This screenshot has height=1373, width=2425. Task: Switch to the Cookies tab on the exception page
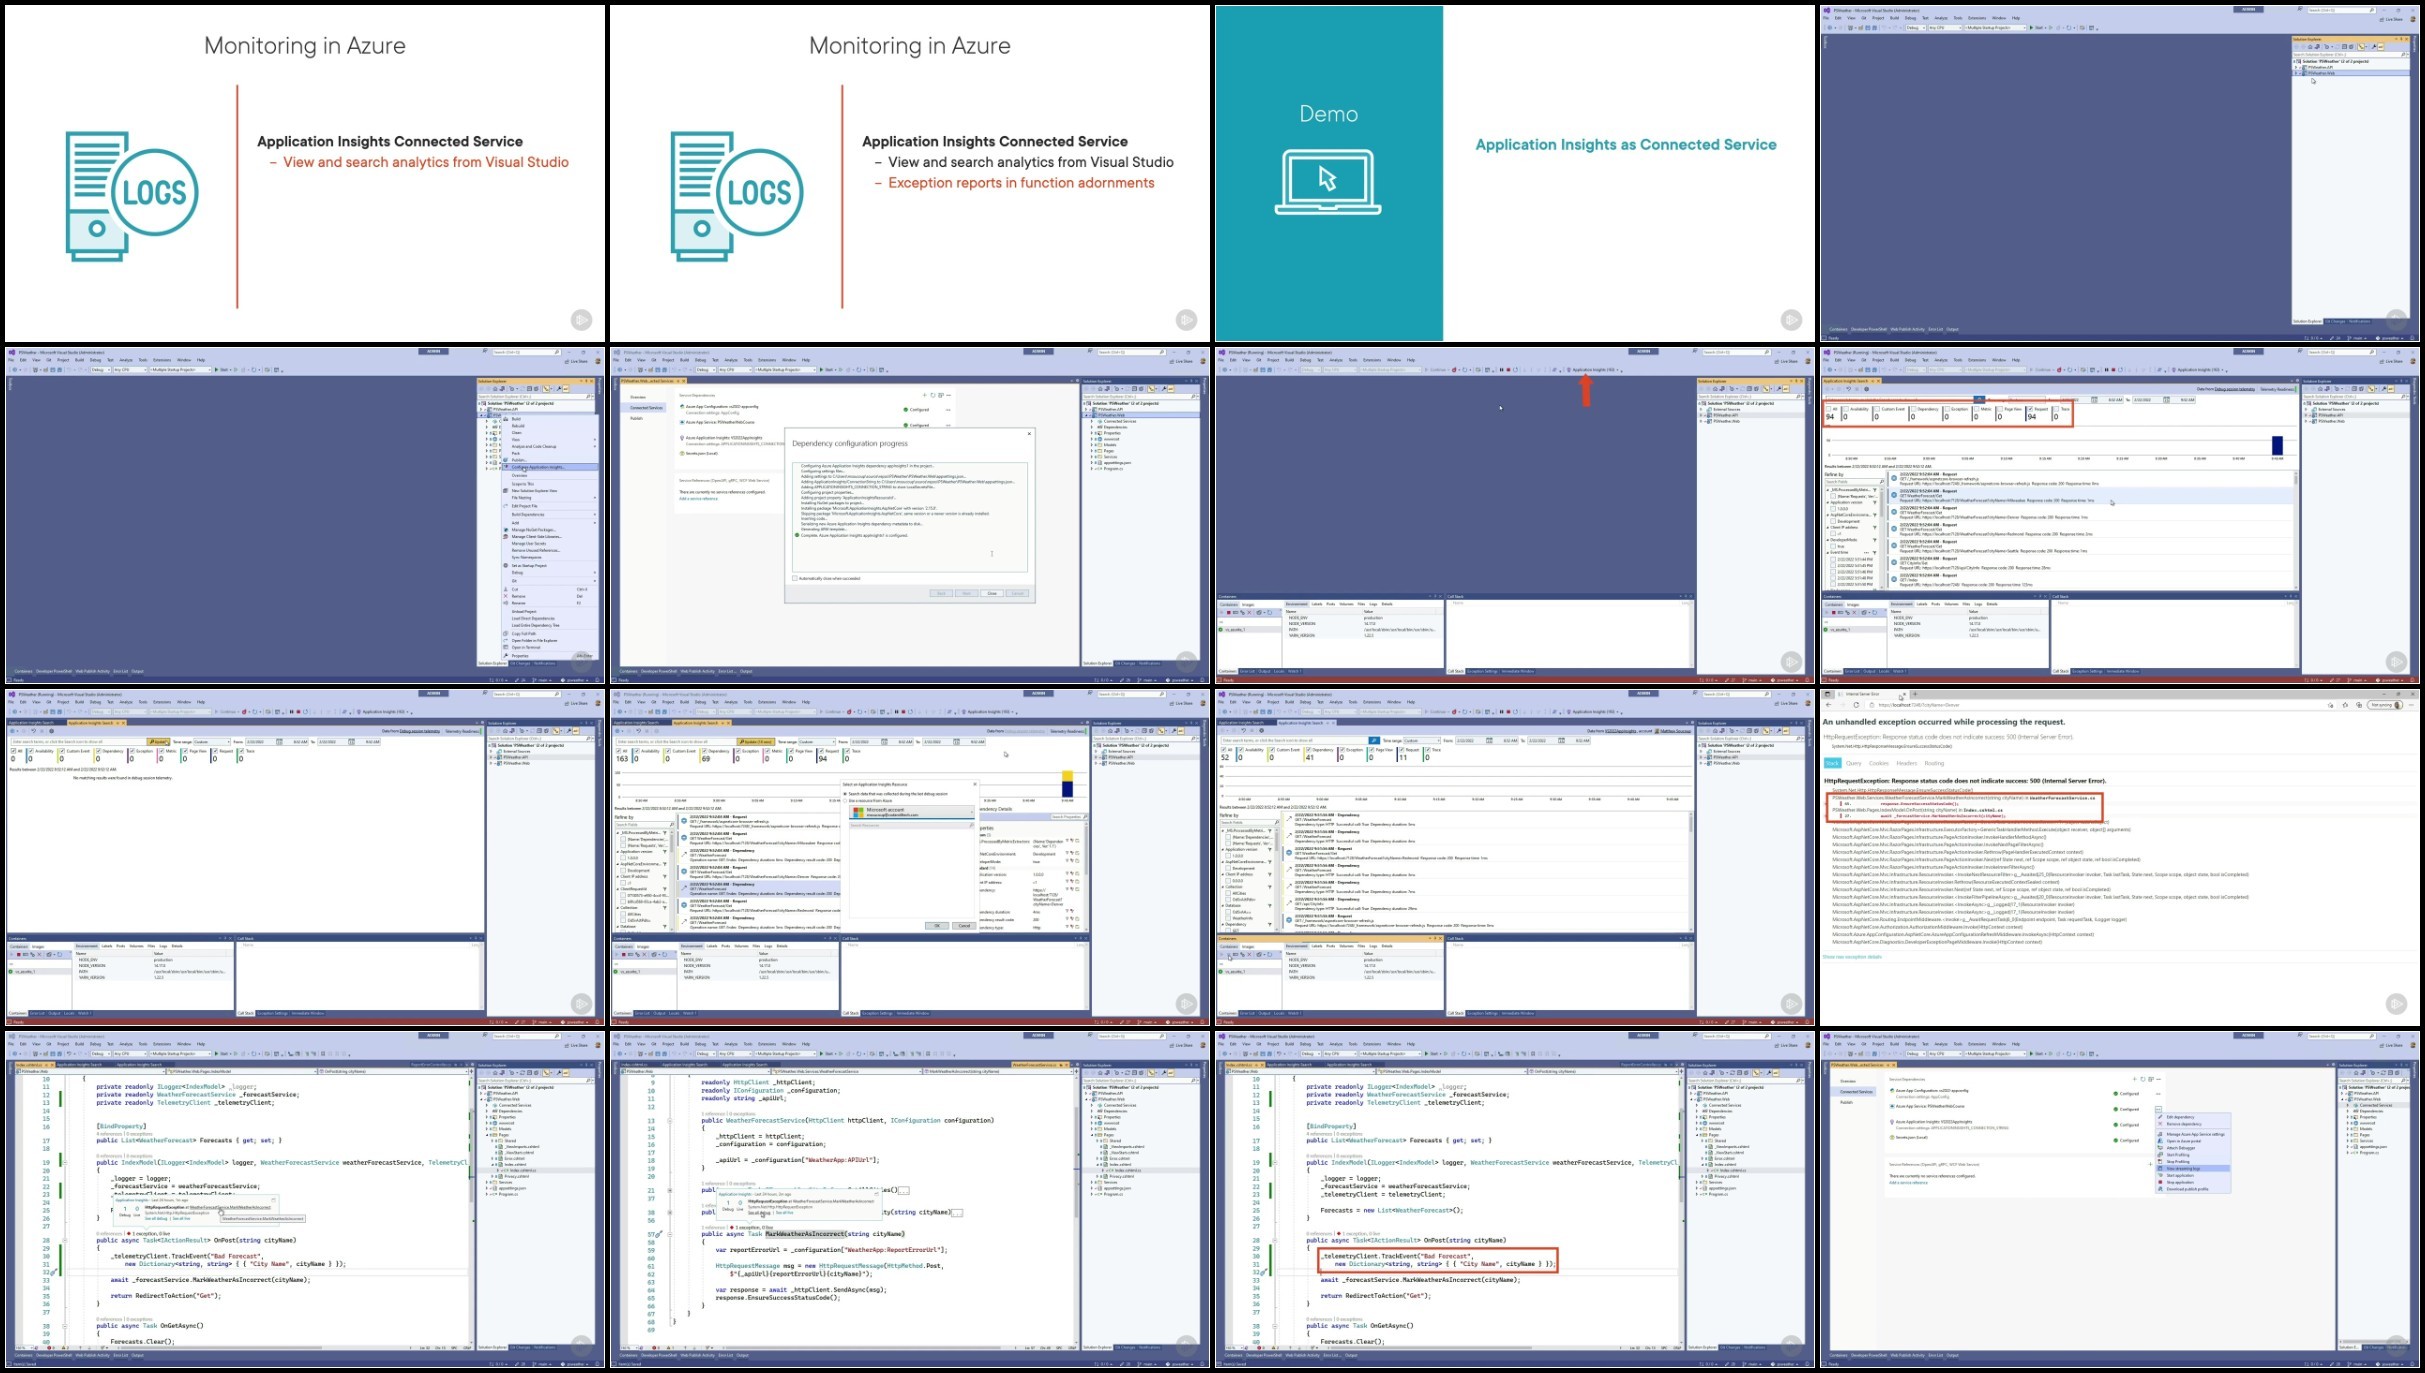[x=1879, y=763]
